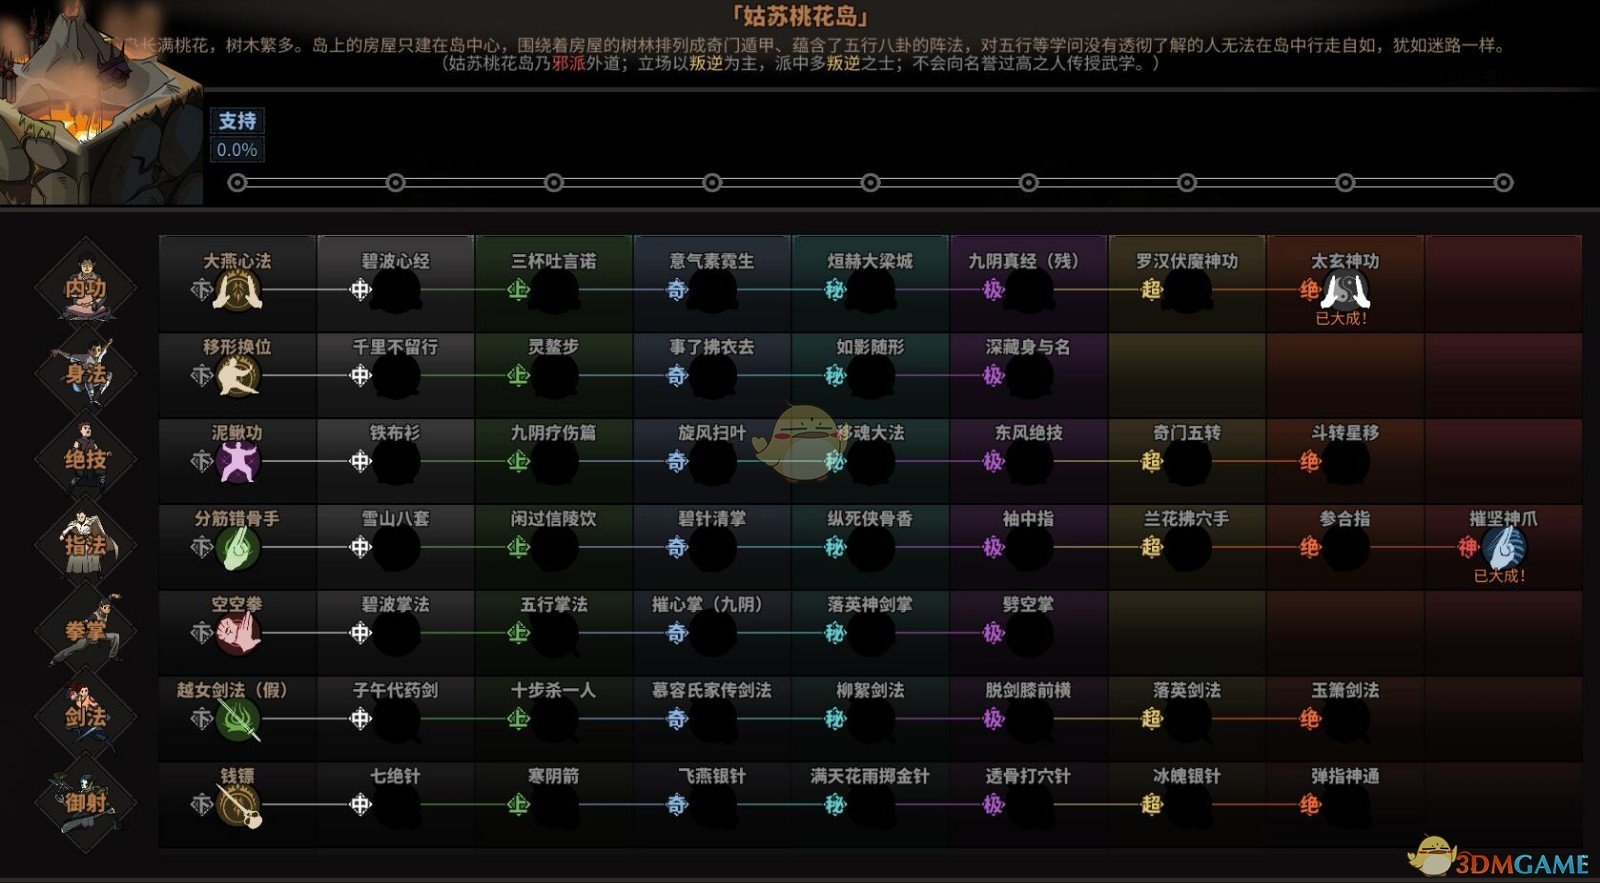
Task: Click the 太玄神功 skill icon
Action: point(1345,290)
